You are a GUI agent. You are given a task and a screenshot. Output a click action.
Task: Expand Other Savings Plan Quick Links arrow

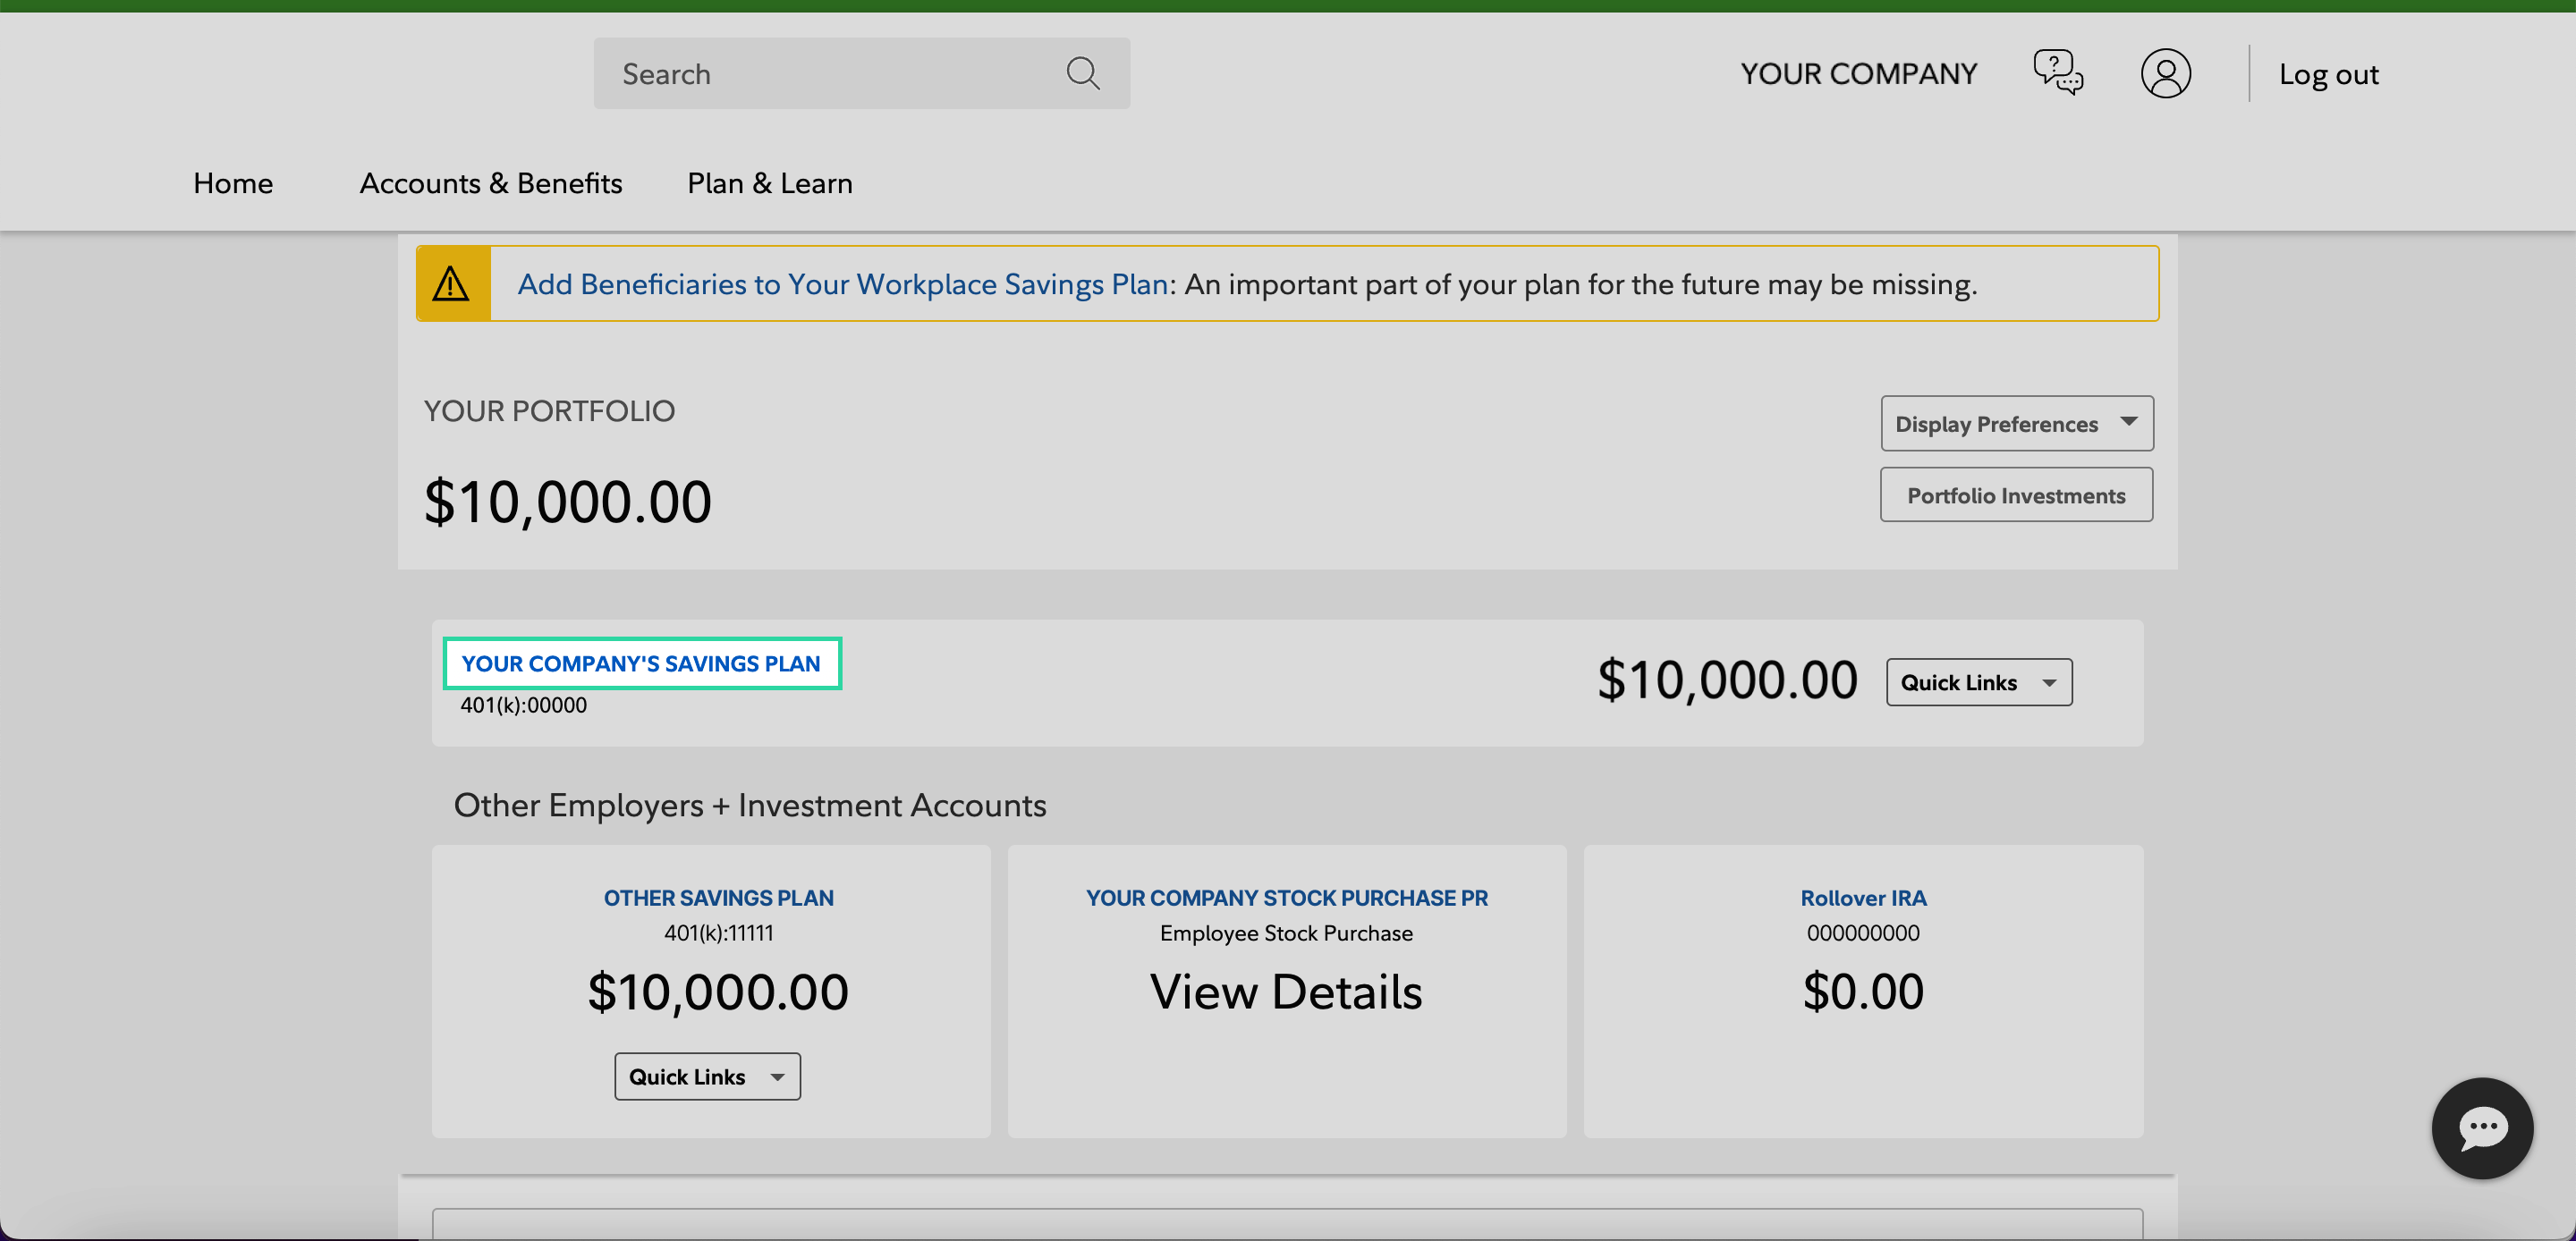pos(775,1076)
